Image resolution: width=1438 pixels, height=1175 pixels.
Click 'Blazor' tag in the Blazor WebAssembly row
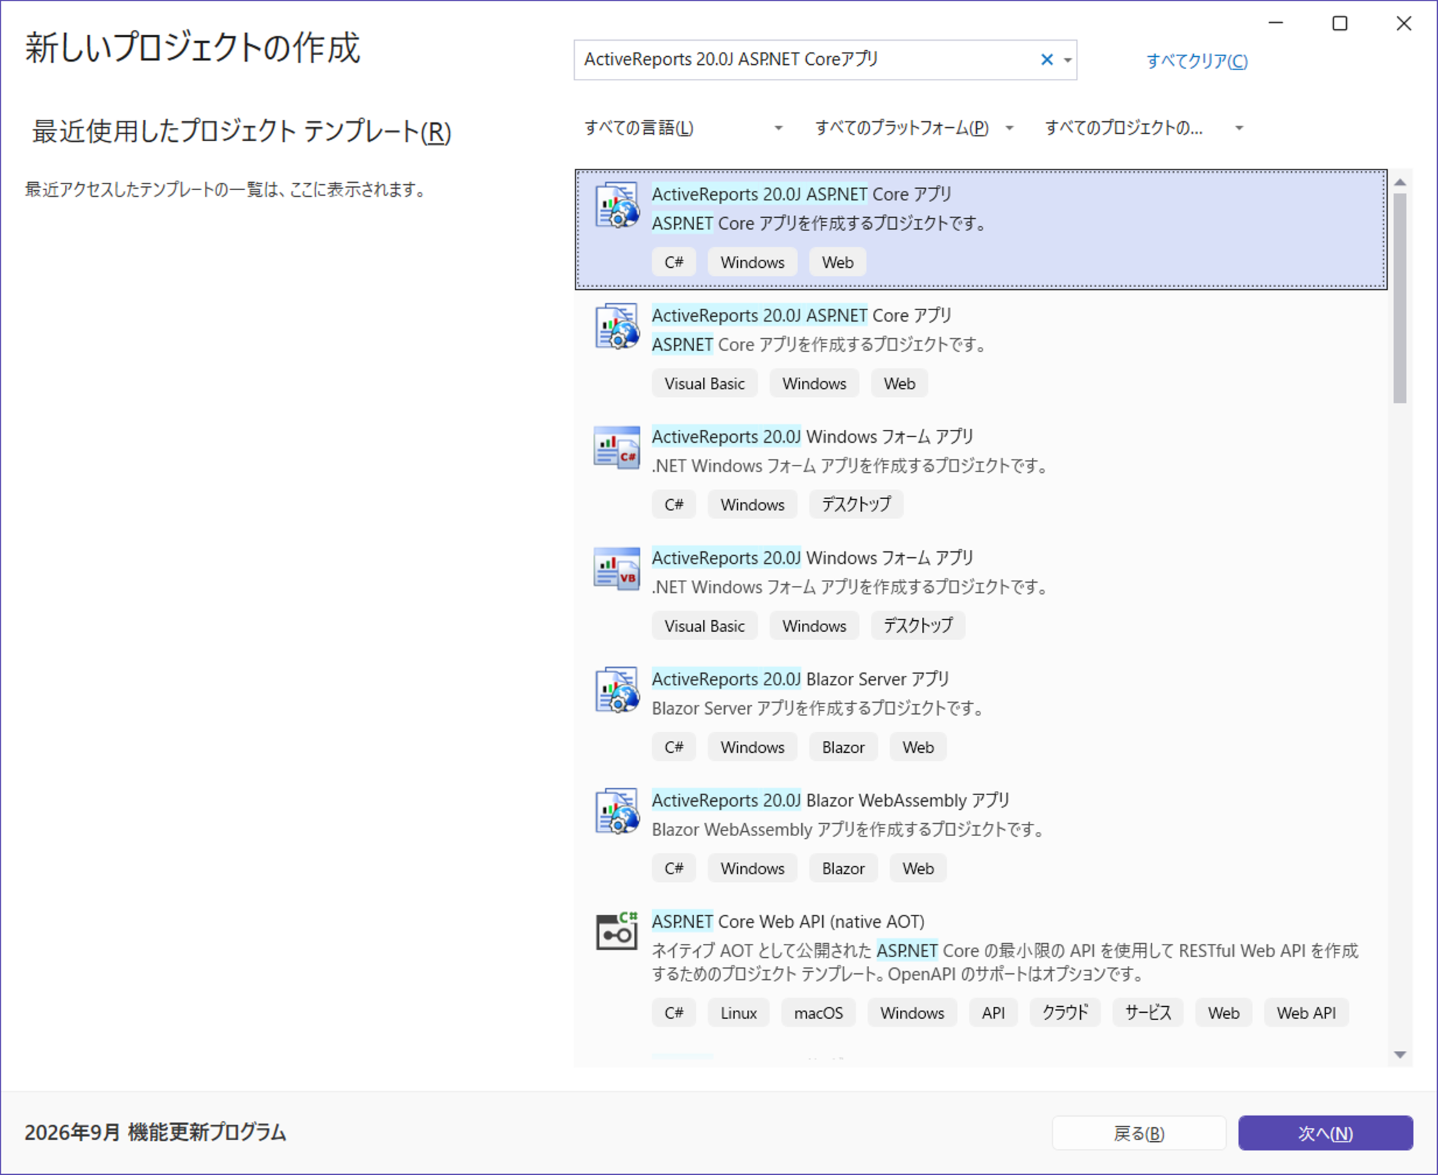843,868
